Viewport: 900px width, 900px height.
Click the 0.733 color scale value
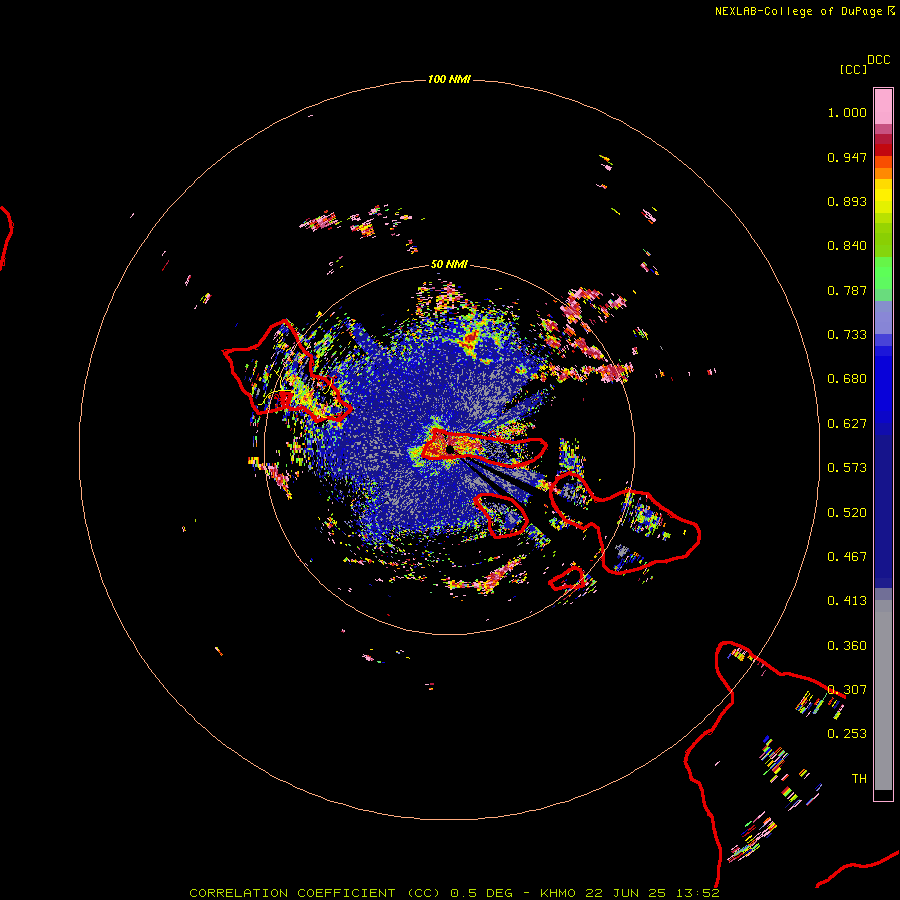coord(847,335)
